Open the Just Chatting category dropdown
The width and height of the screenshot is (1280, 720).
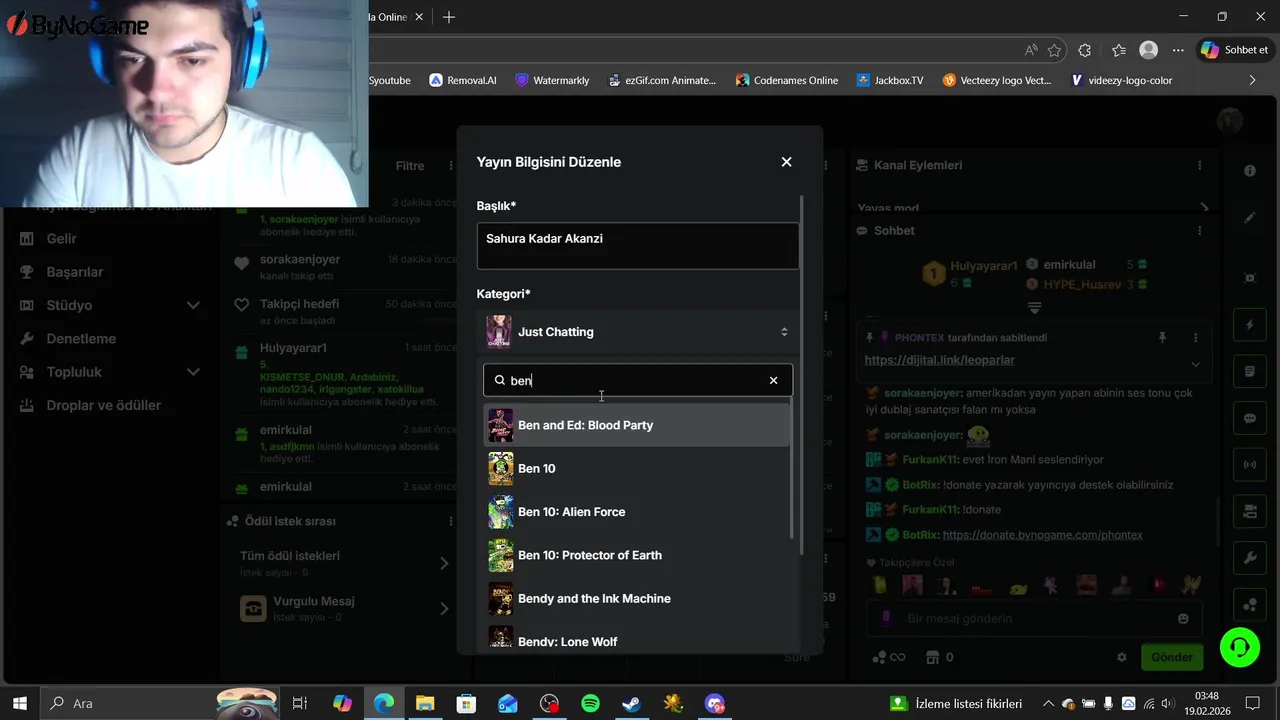[638, 332]
